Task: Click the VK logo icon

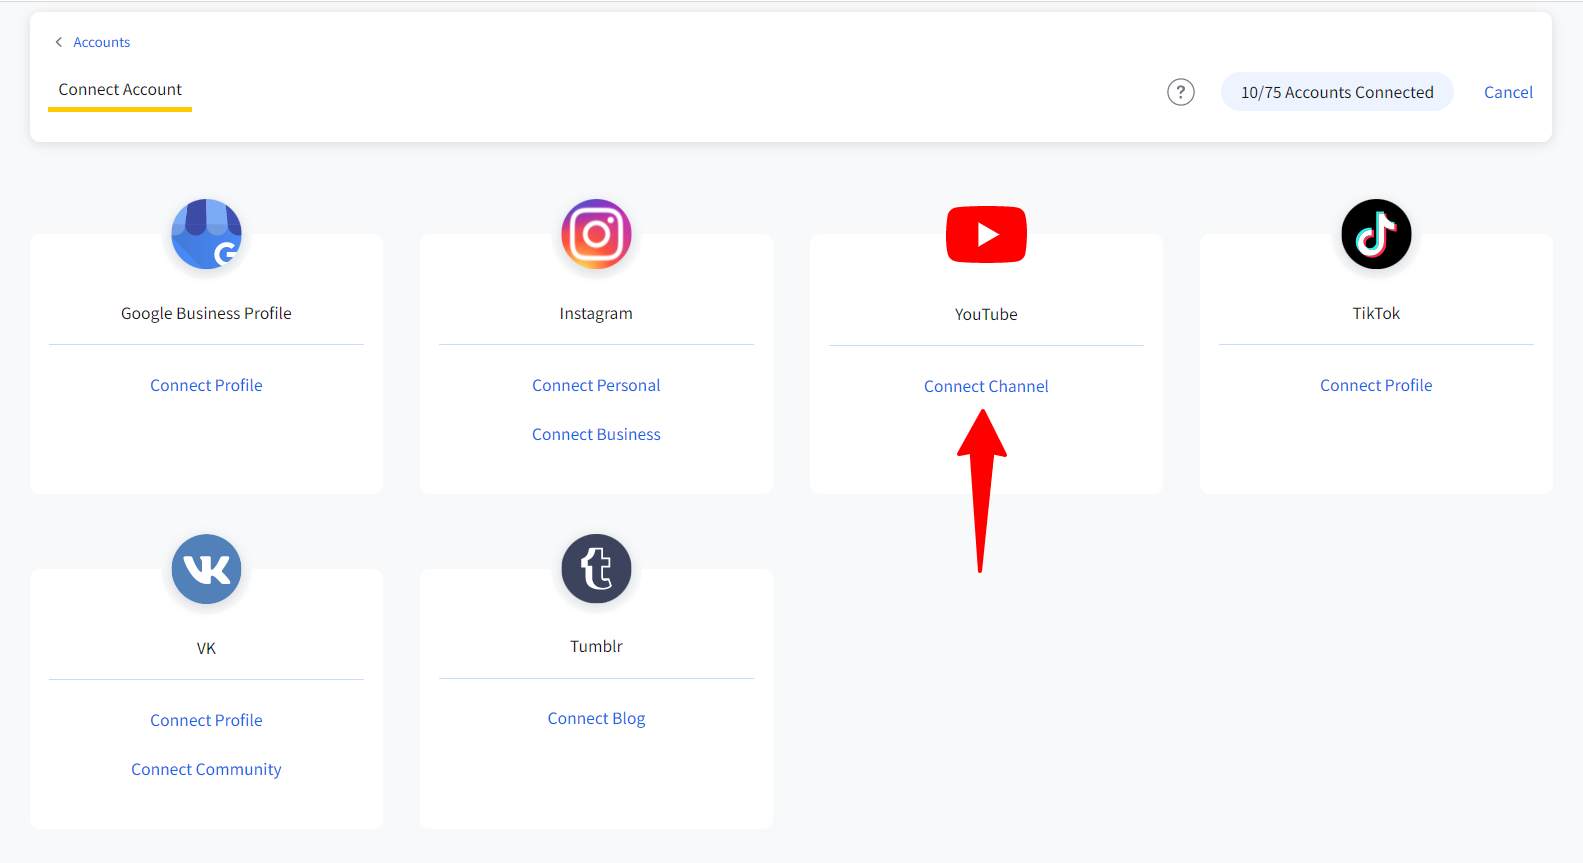Action: coord(207,569)
